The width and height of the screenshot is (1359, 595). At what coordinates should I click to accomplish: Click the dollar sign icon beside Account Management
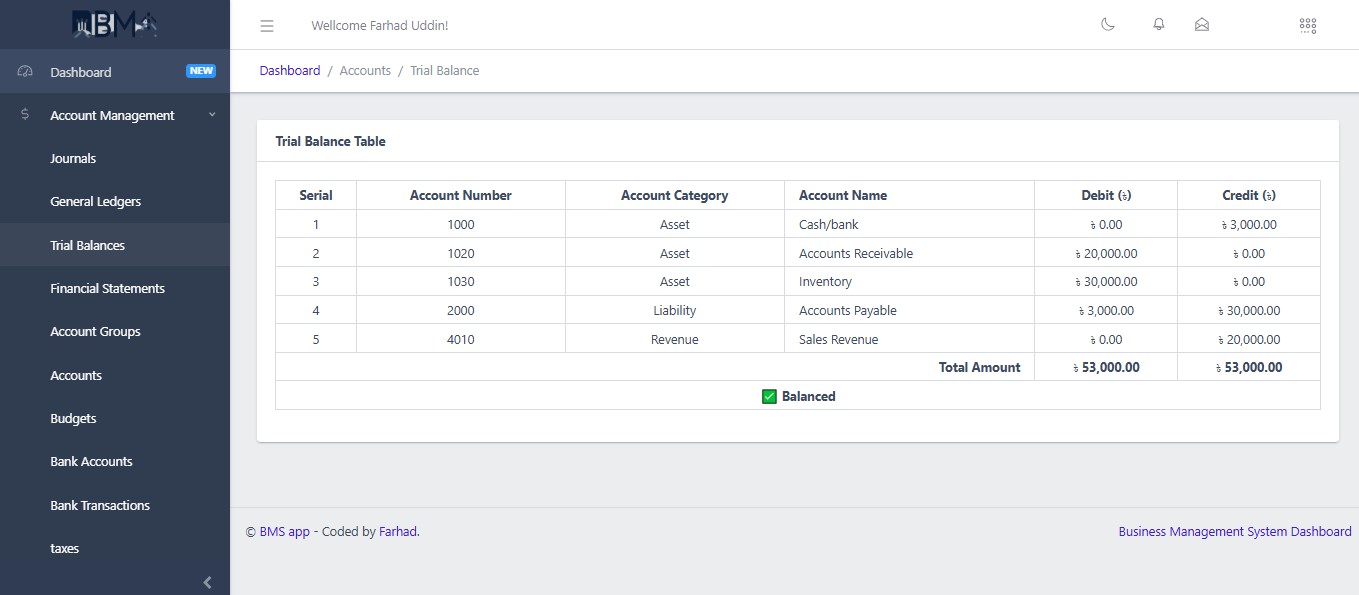click(25, 115)
